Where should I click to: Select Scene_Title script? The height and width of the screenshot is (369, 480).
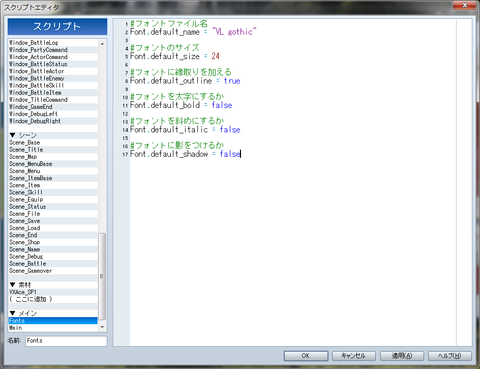pyautogui.click(x=53, y=150)
